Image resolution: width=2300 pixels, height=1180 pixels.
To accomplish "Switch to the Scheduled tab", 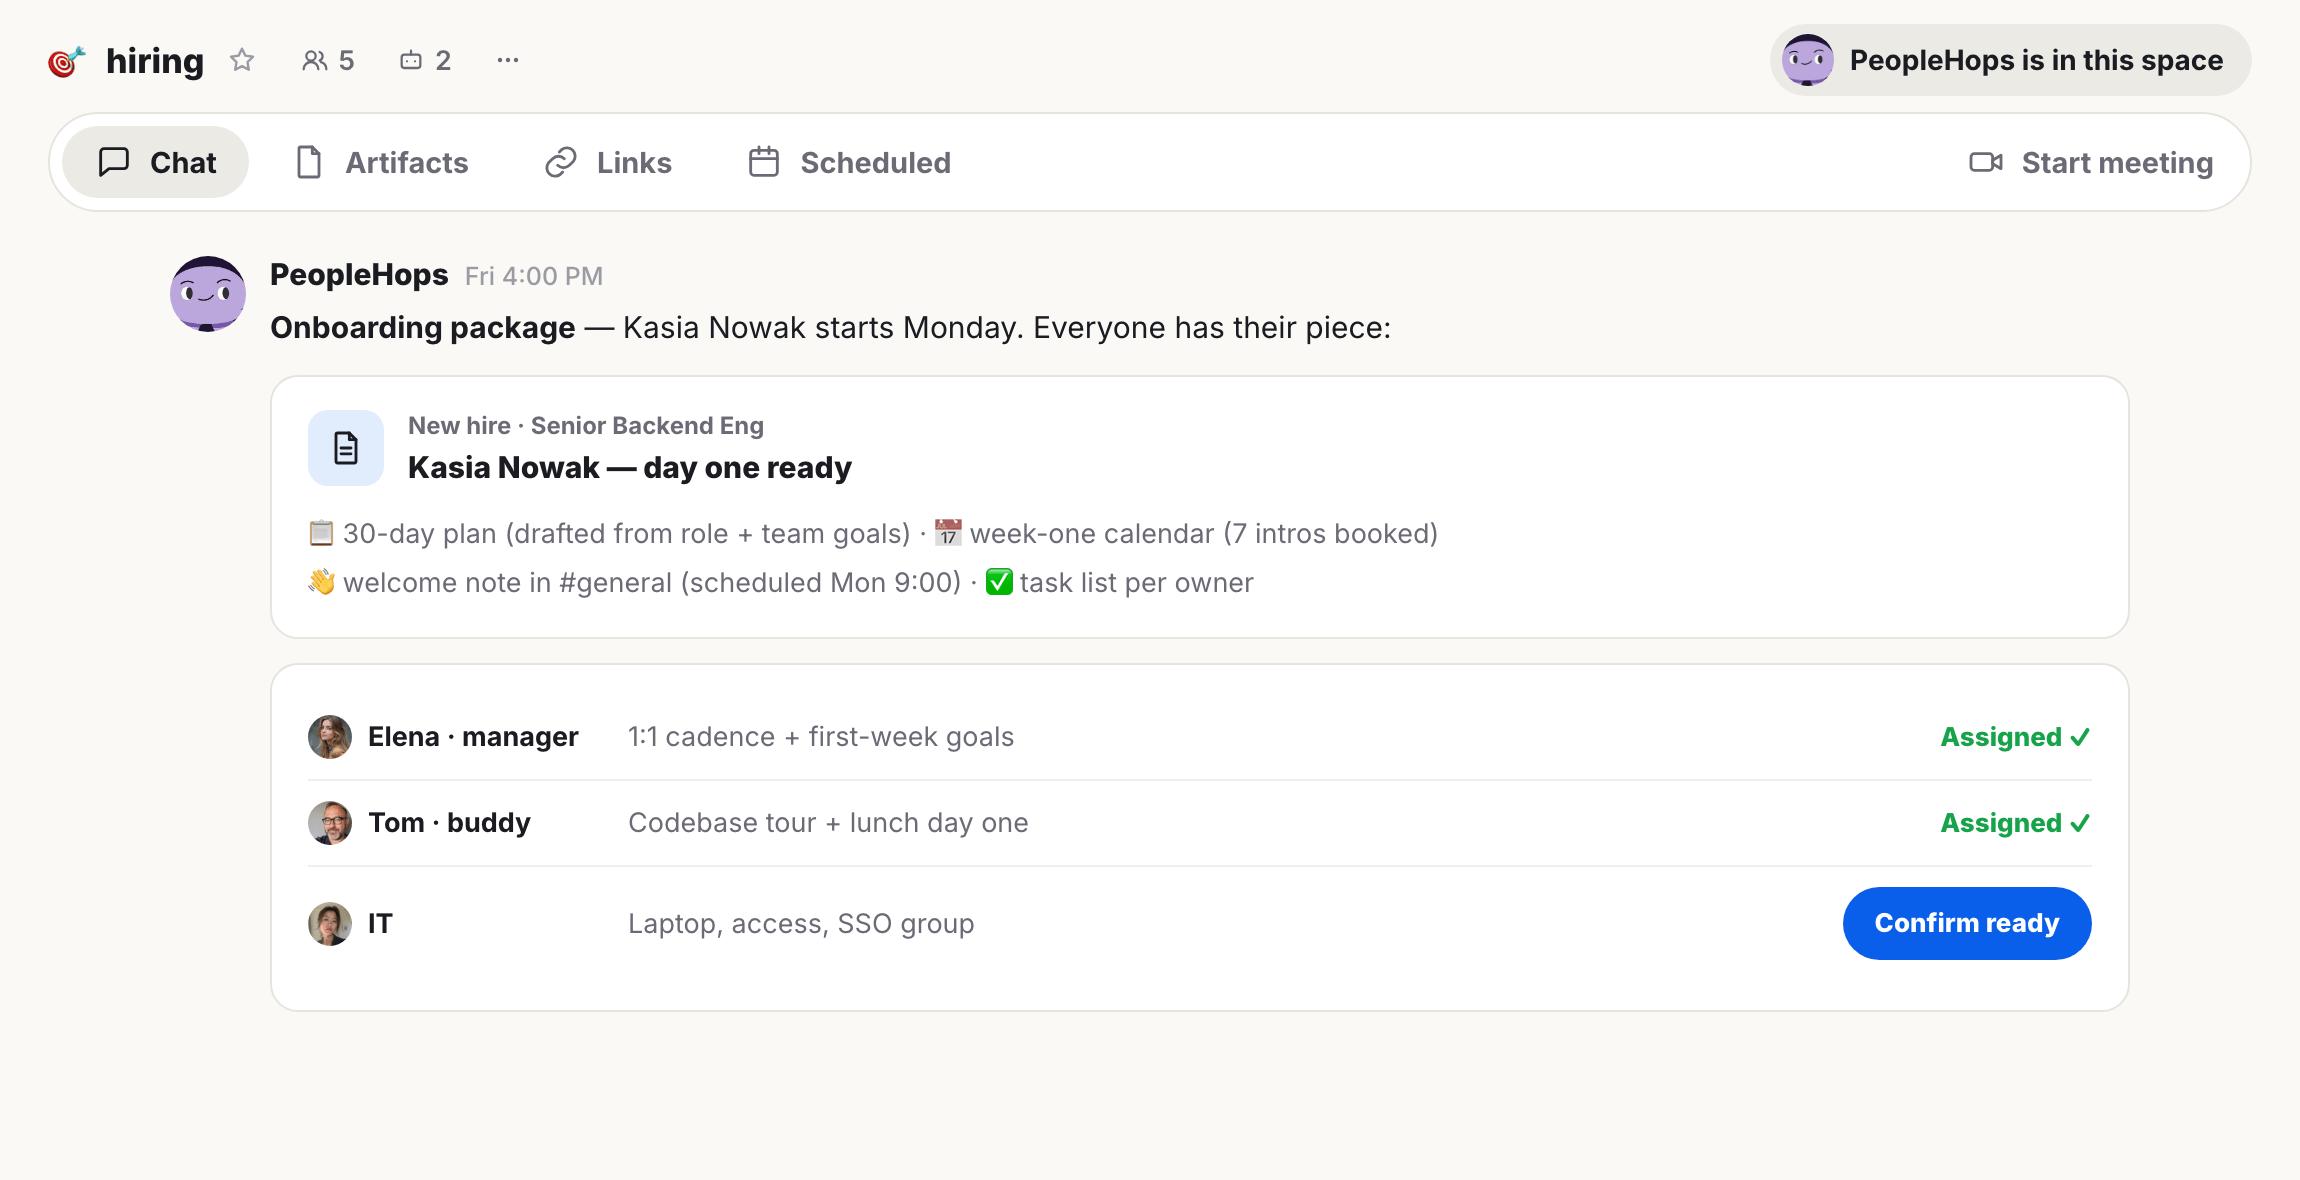I will [849, 162].
